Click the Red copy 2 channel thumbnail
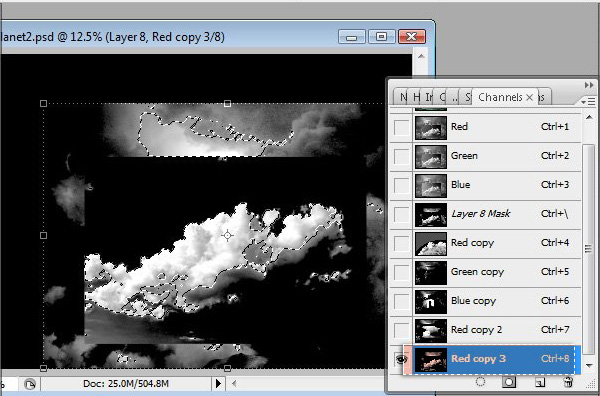 click(x=431, y=331)
